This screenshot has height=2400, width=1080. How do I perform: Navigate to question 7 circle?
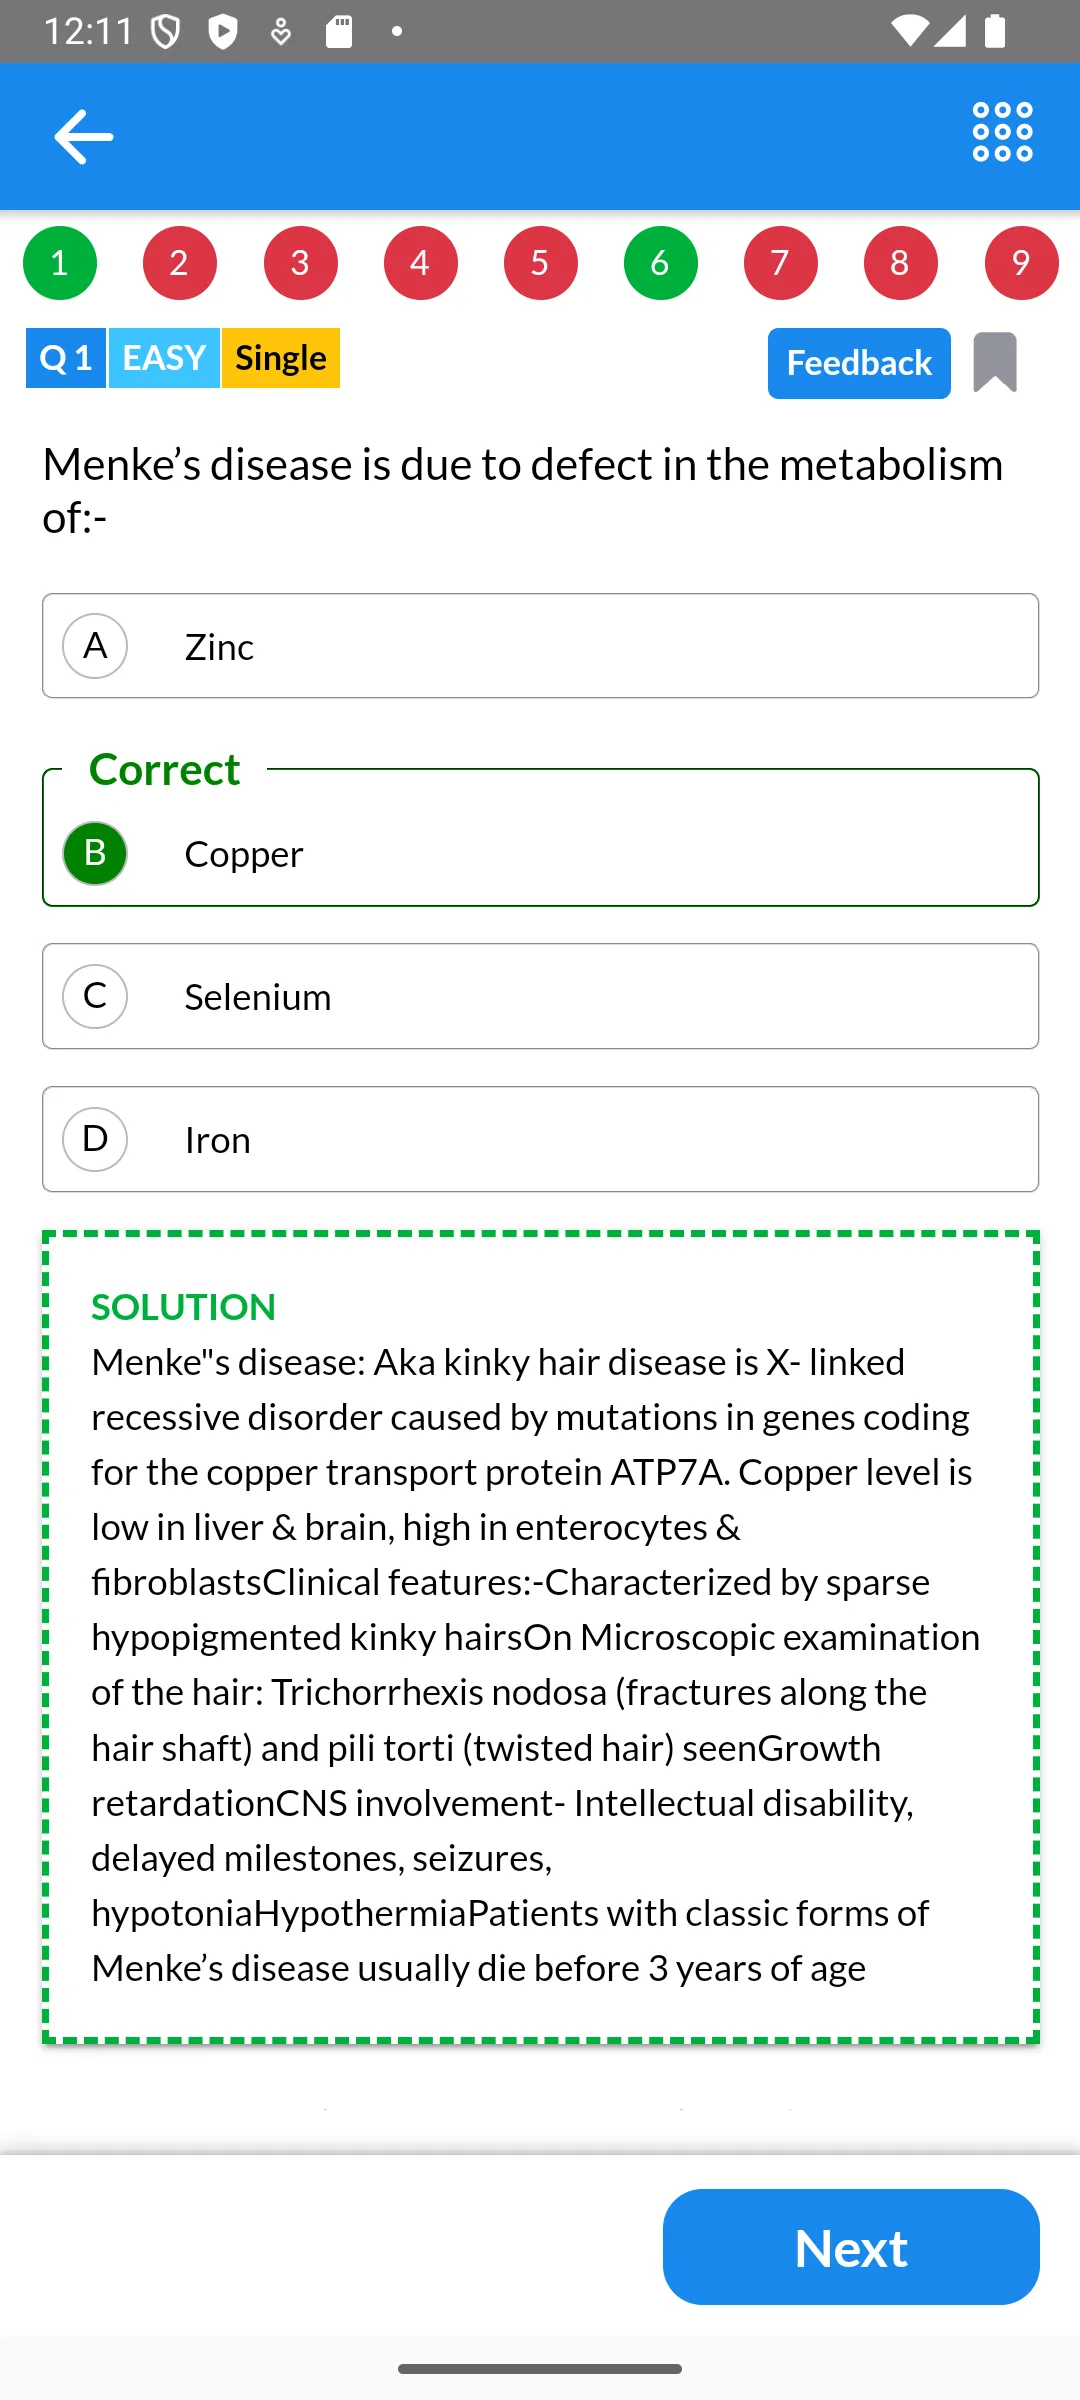point(780,263)
